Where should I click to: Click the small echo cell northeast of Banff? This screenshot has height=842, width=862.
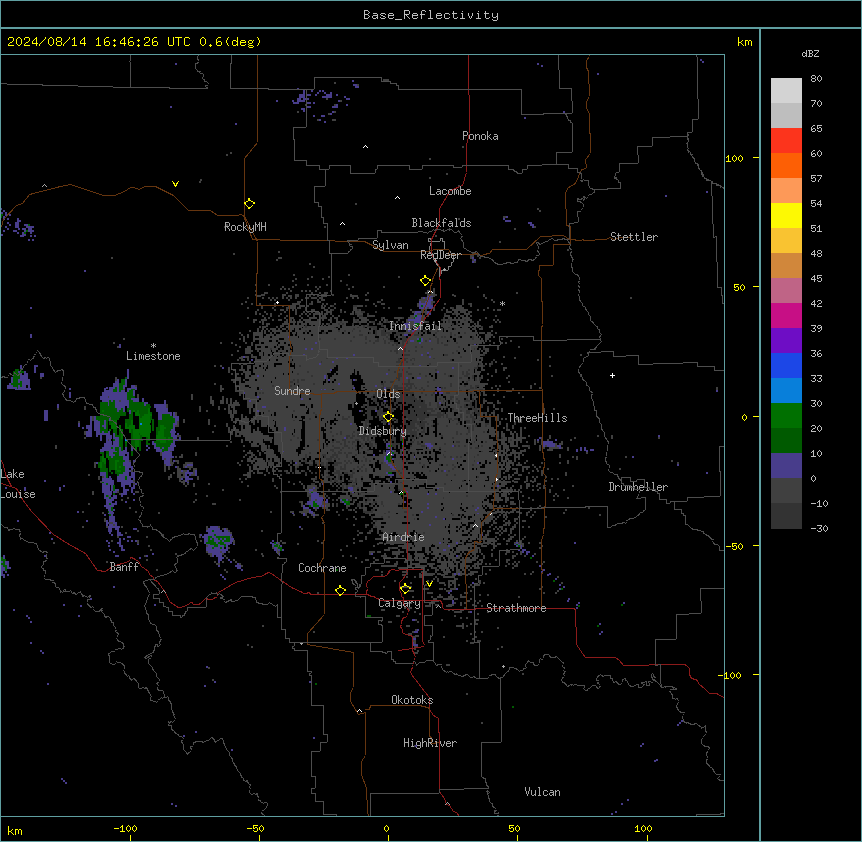pyautogui.click(x=218, y=541)
